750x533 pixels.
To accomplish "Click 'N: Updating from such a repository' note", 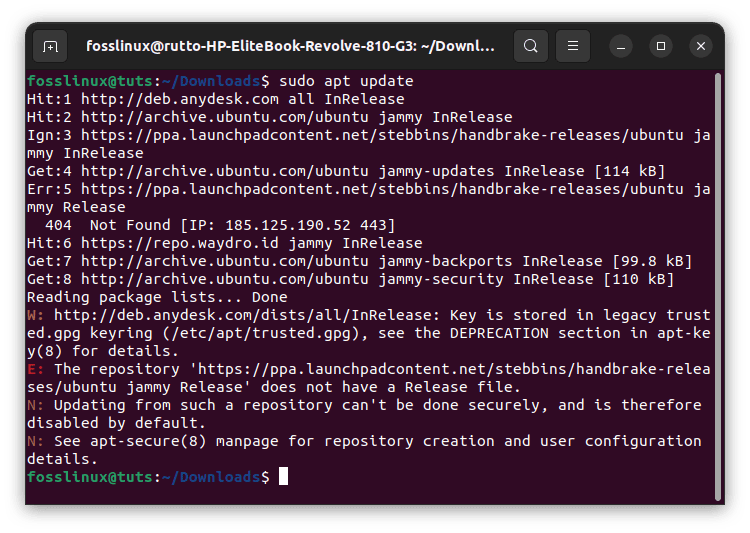I will 364,414.
